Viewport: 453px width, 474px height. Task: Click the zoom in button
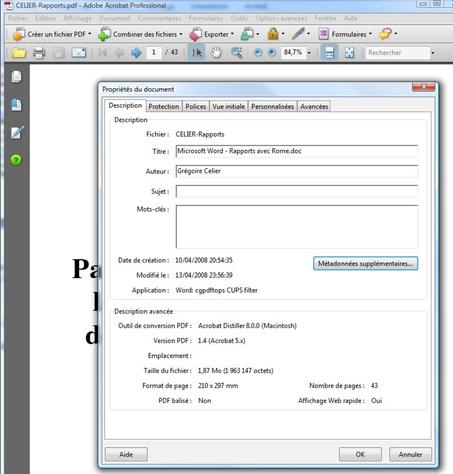pyautogui.click(x=272, y=53)
